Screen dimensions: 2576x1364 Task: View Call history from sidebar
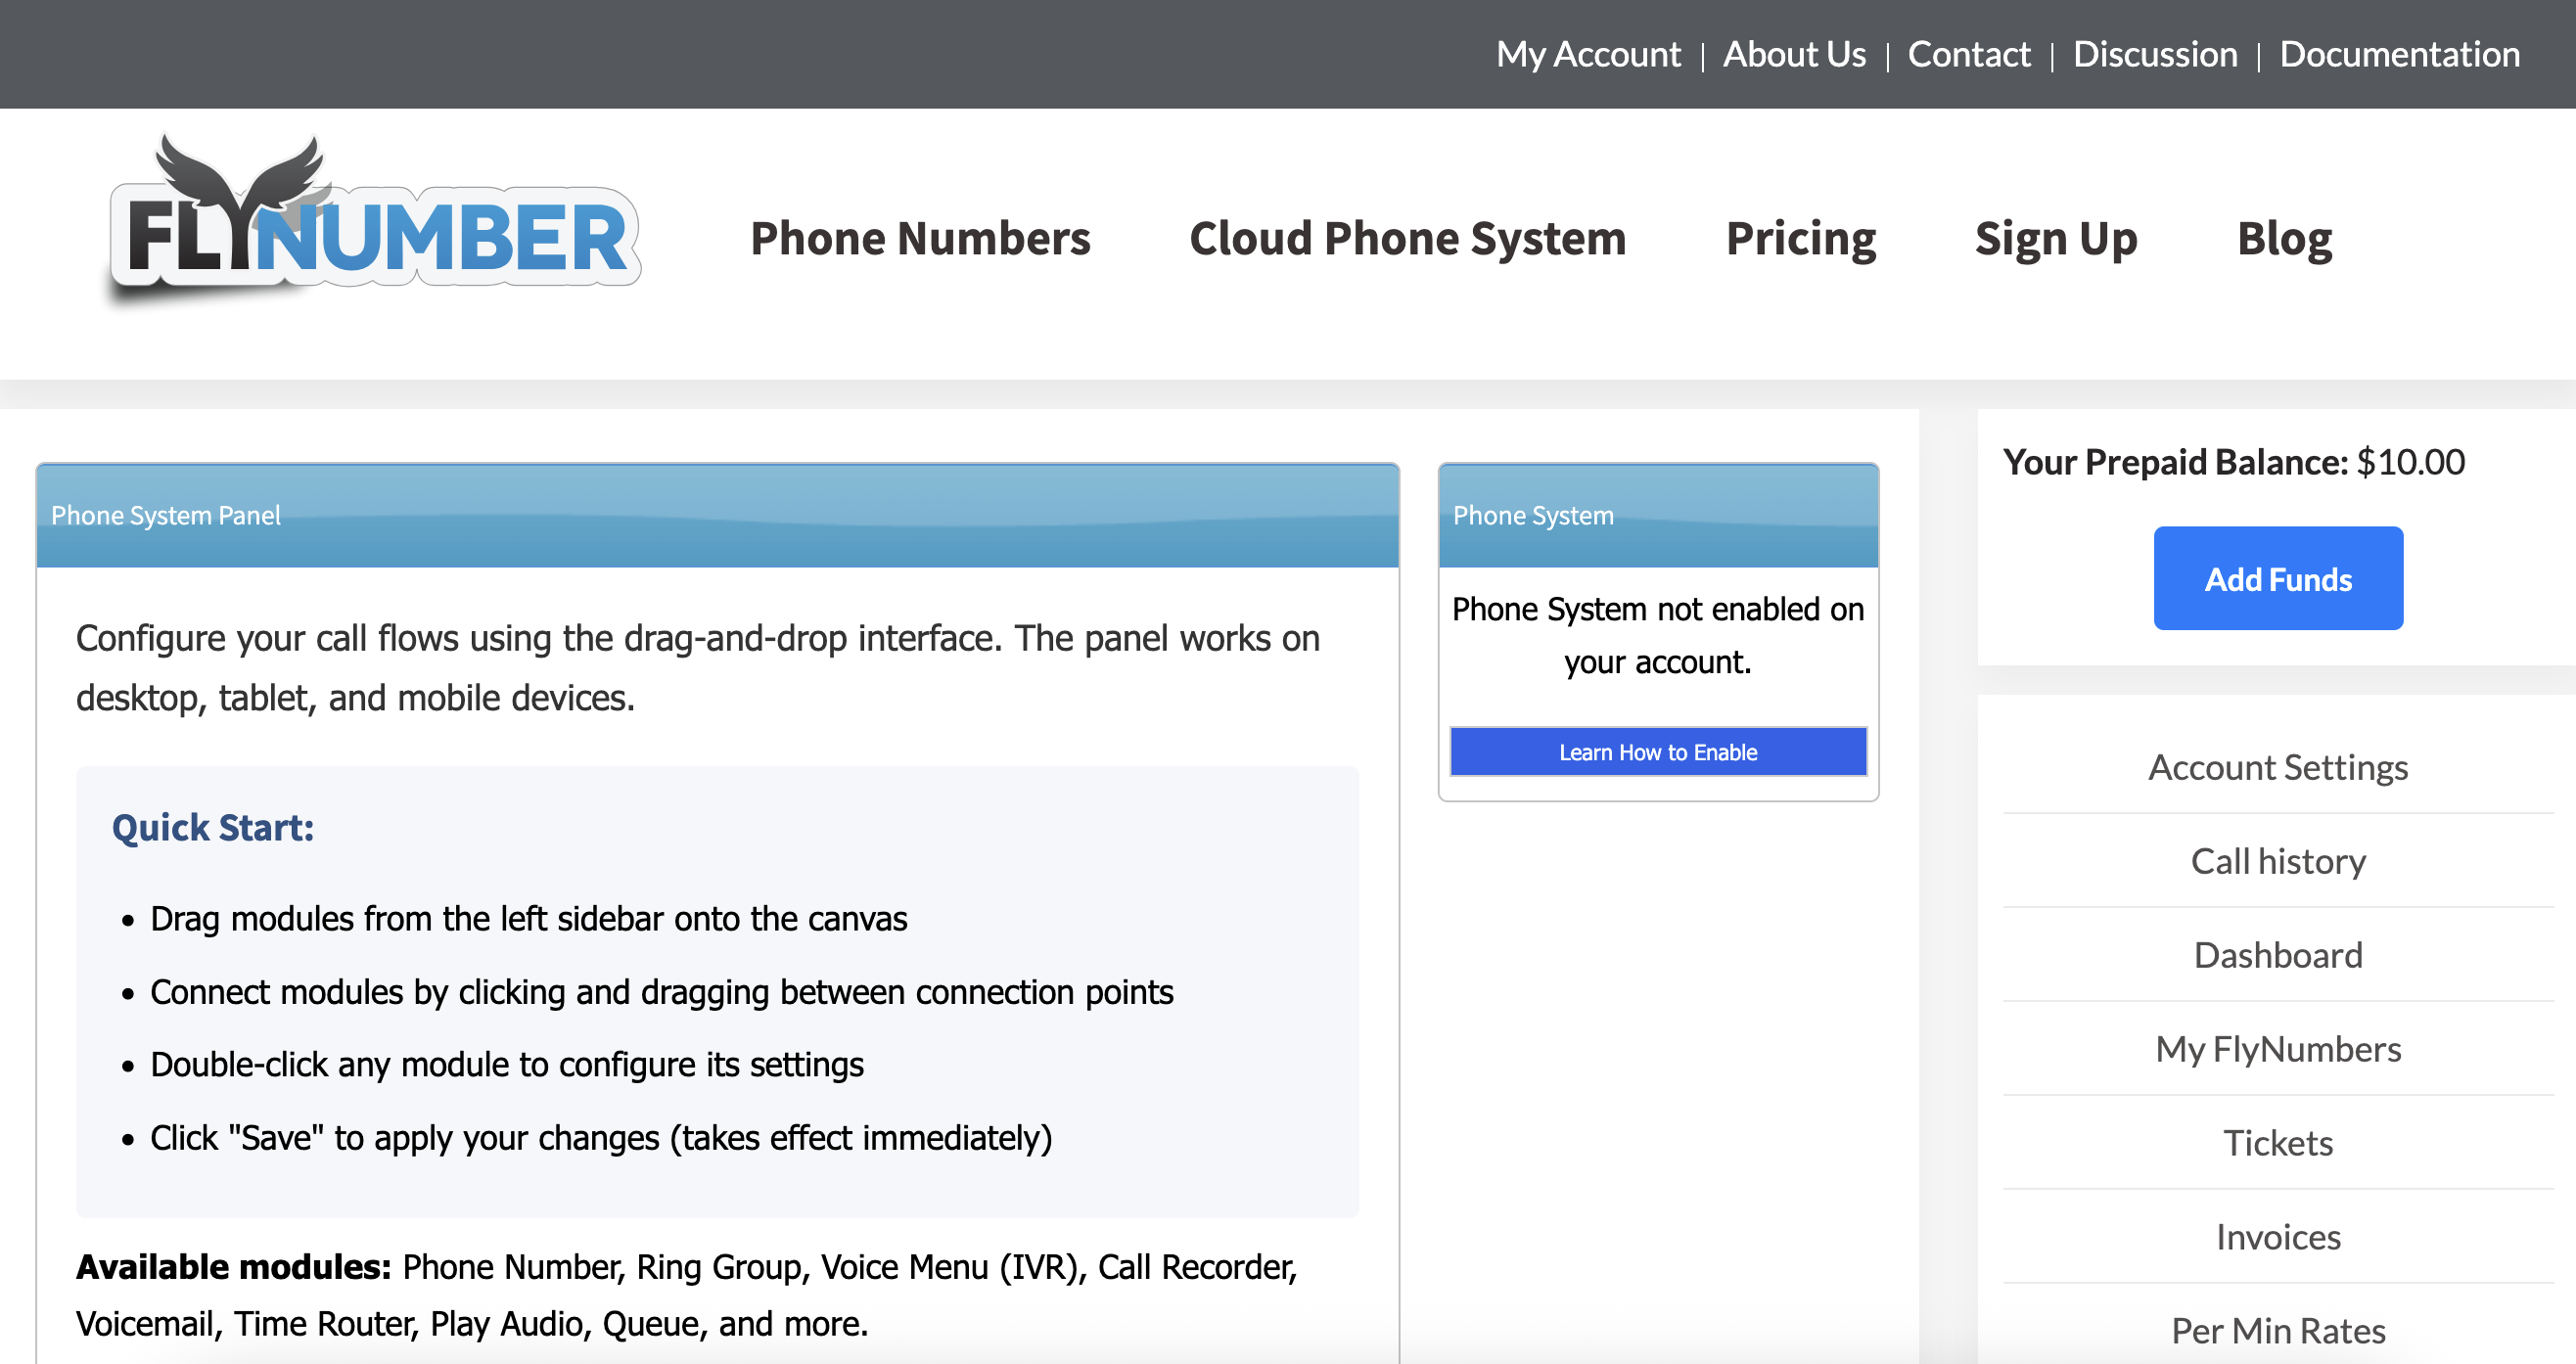(2277, 861)
